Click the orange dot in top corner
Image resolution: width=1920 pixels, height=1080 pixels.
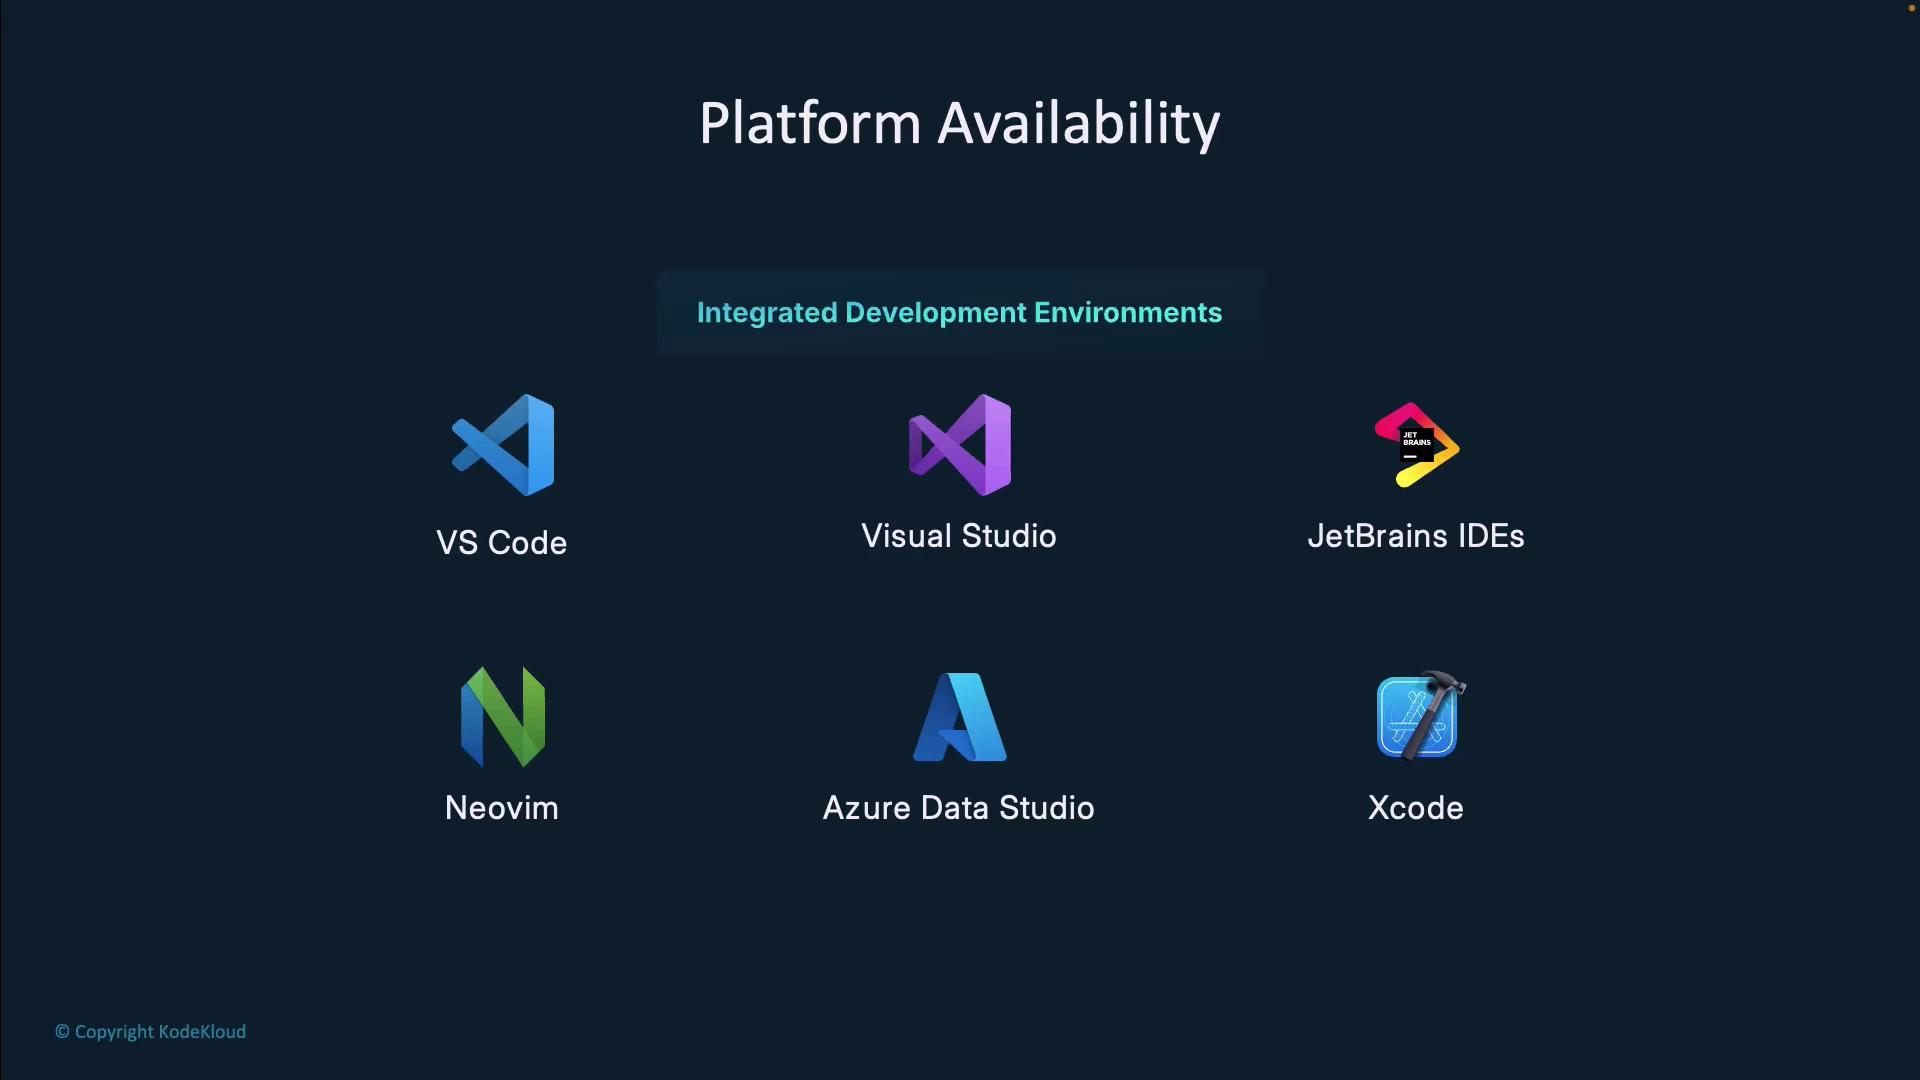[1911, 8]
